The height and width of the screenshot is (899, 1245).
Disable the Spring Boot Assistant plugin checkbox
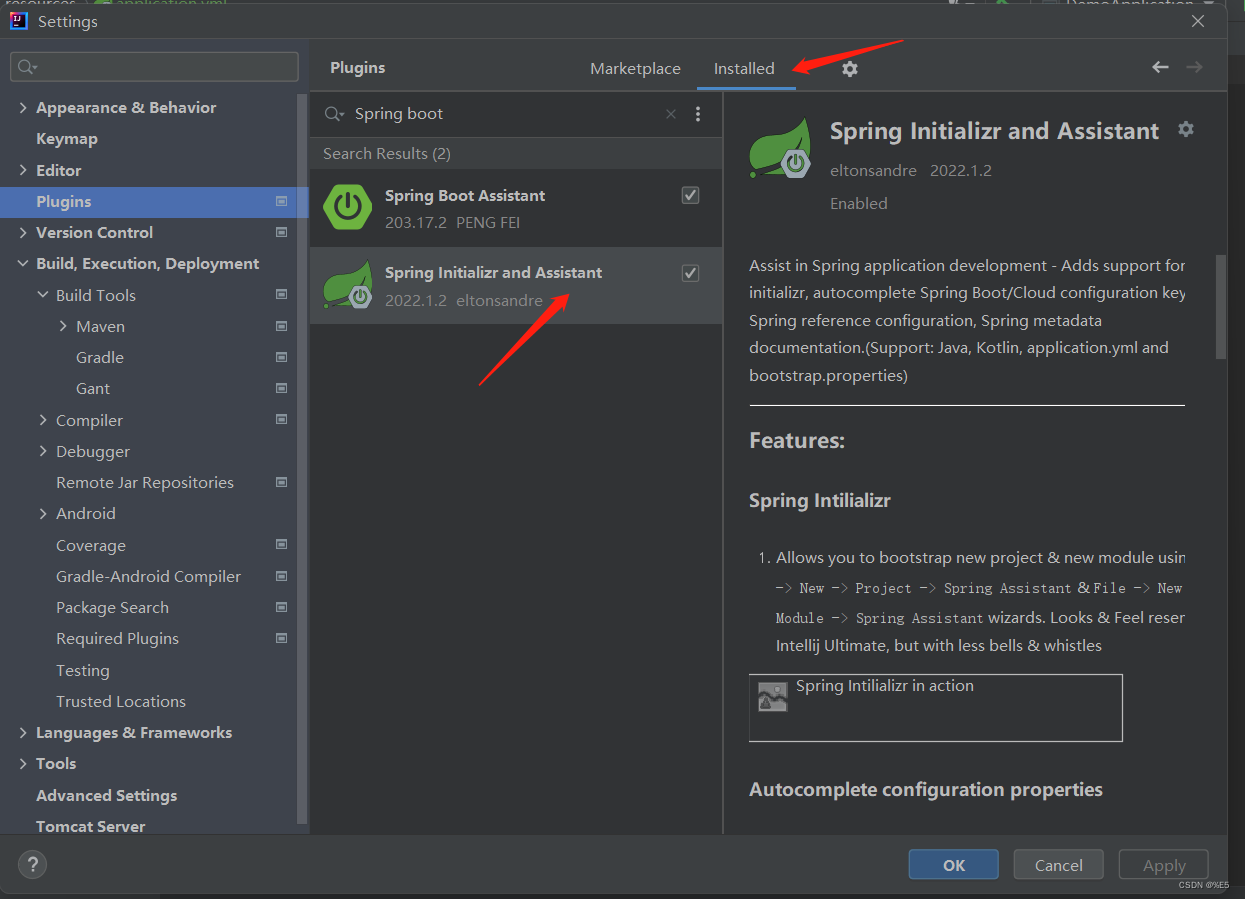pos(690,195)
